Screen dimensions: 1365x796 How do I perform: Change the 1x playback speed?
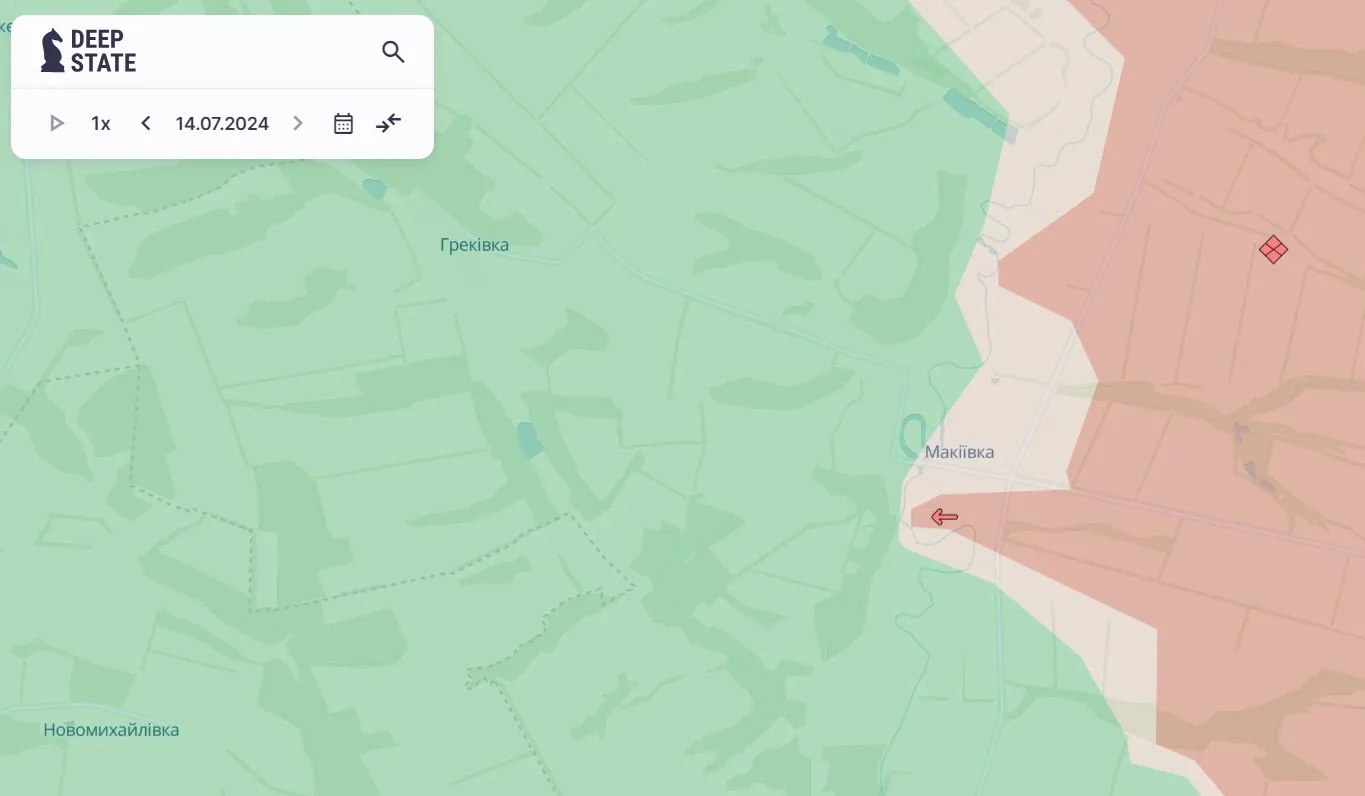[x=100, y=123]
